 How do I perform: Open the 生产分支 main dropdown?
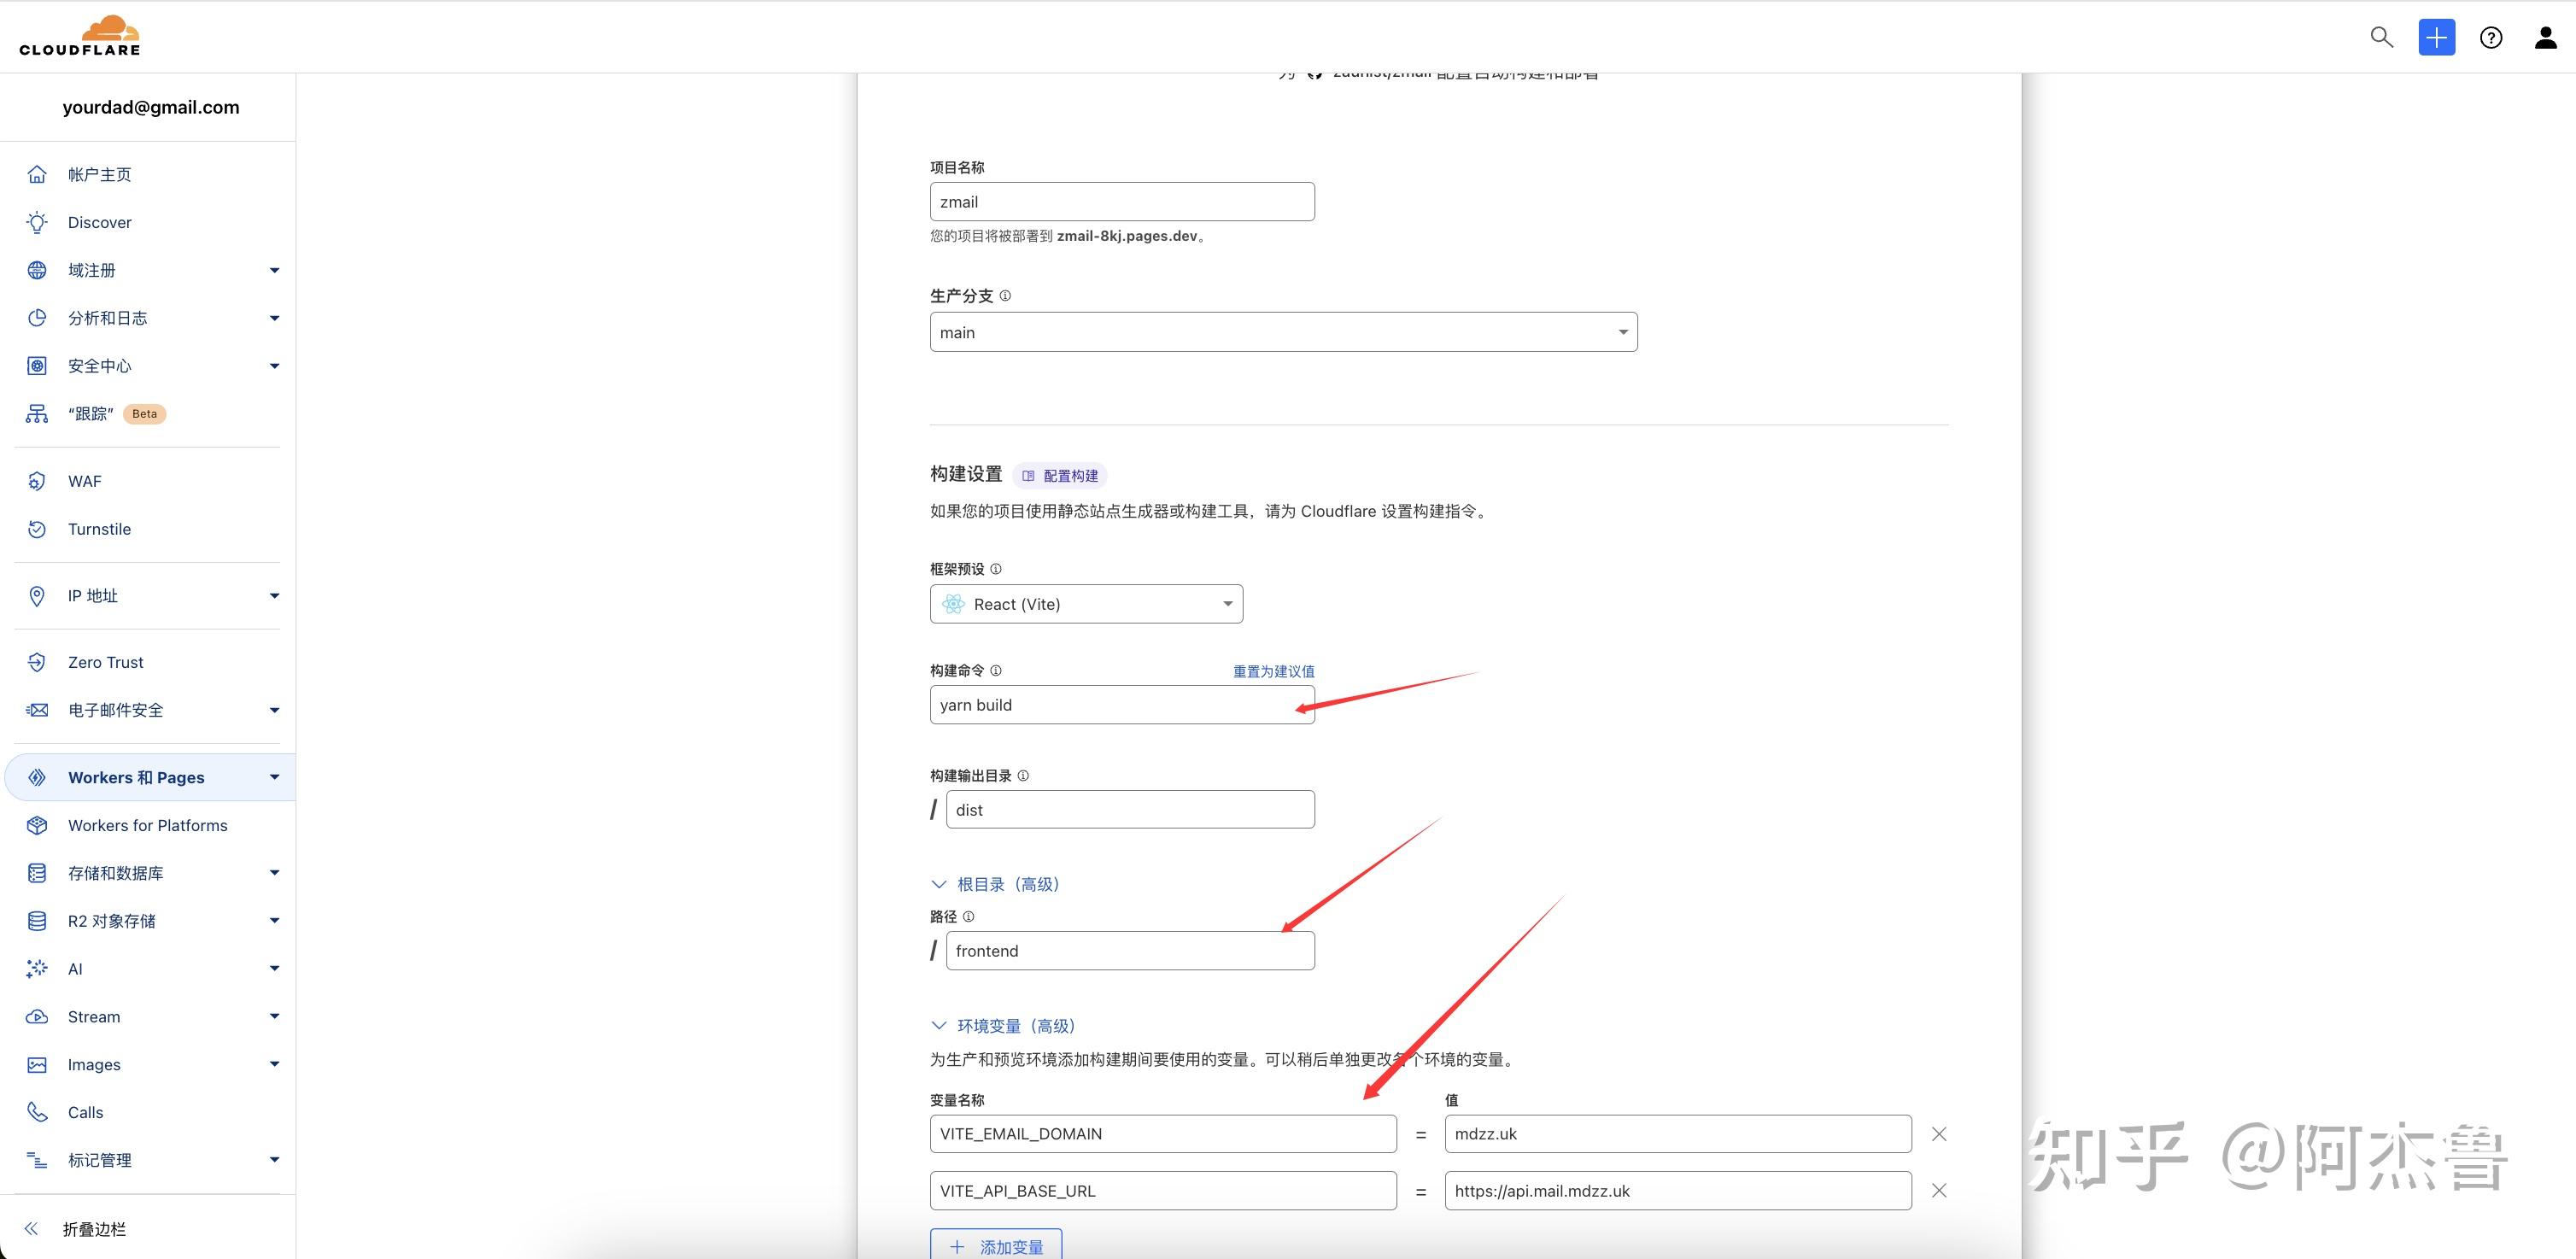pos(1283,332)
